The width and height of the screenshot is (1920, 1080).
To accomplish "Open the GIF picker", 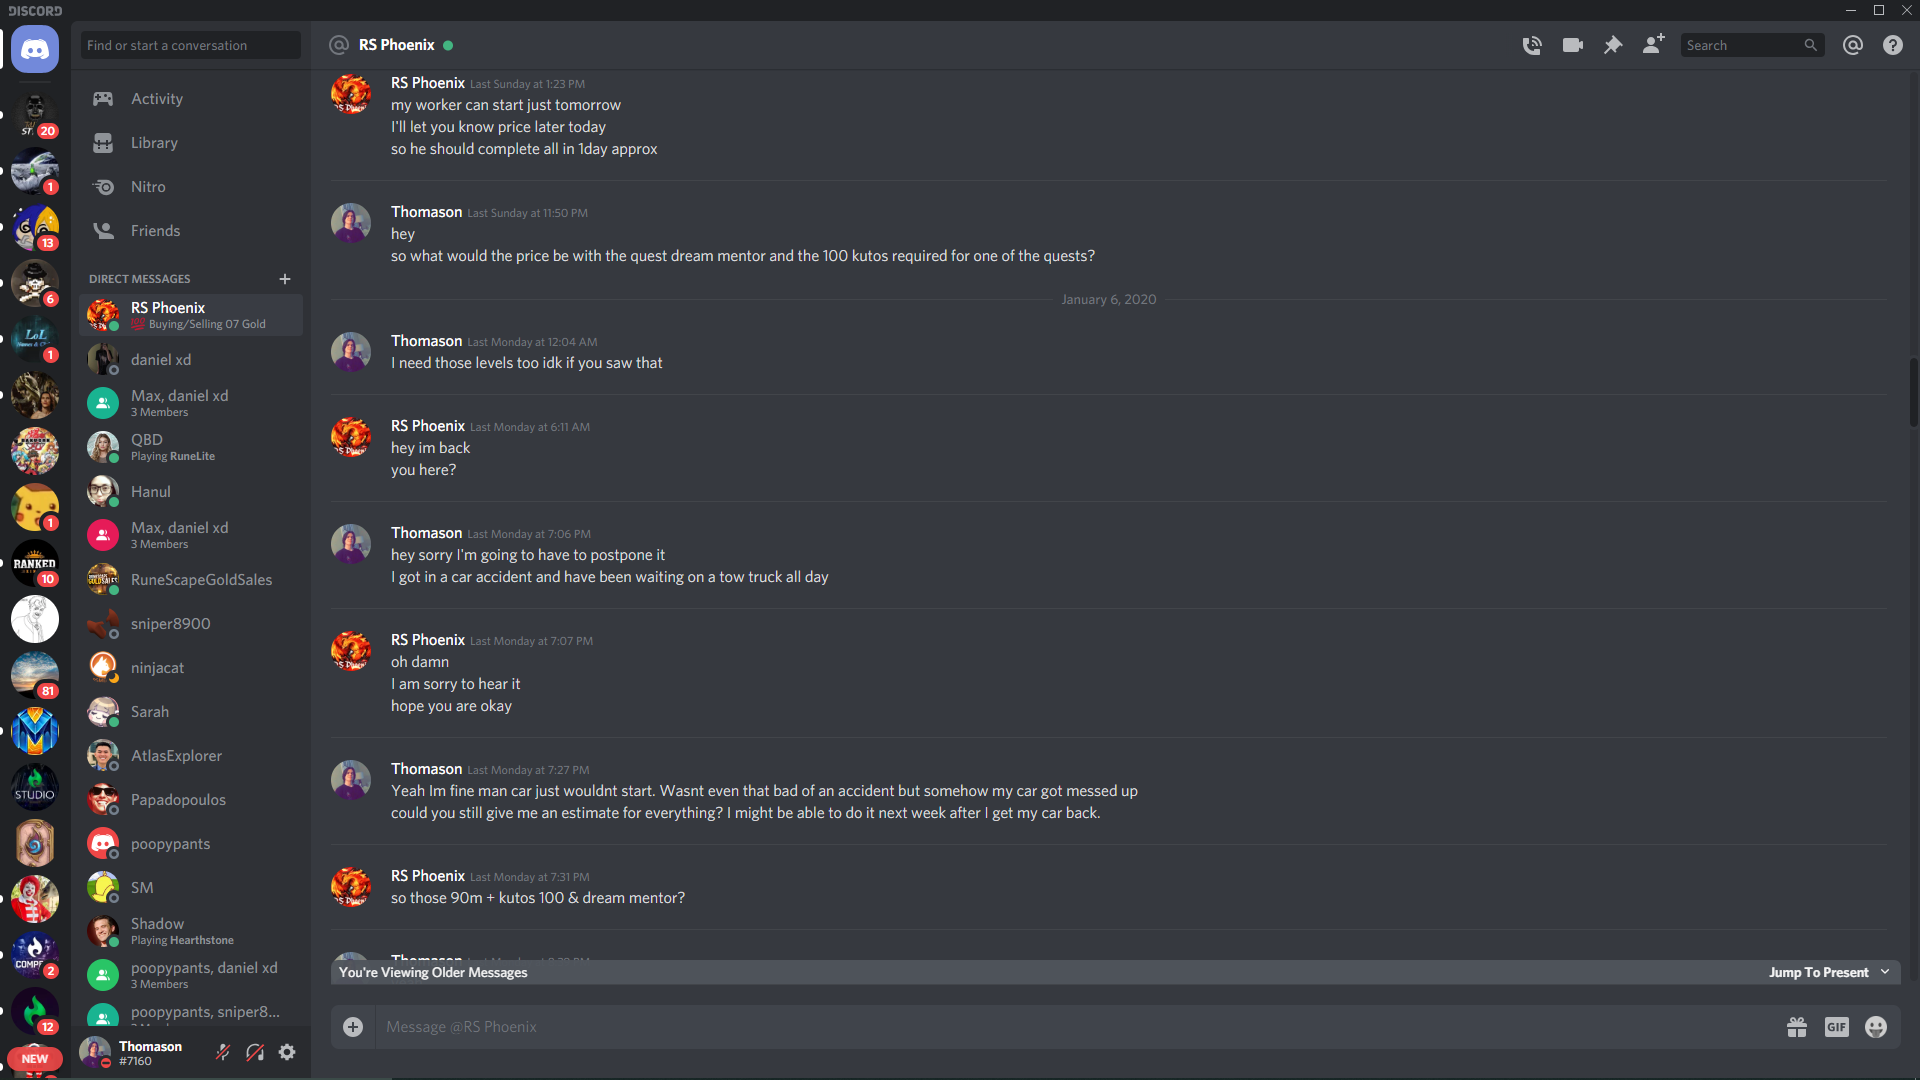I will [1837, 1027].
